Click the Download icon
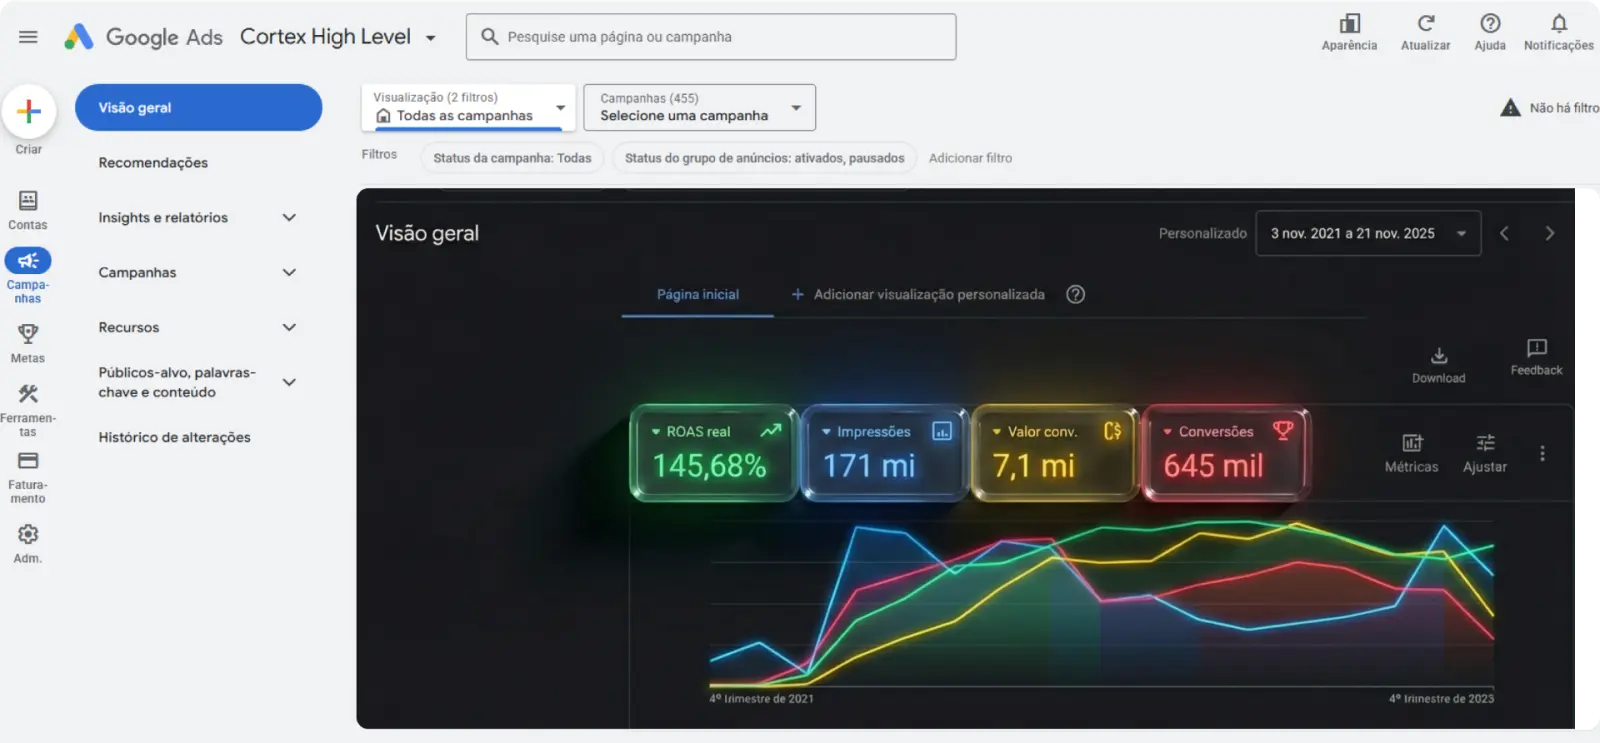The image size is (1600, 743). (1439, 356)
